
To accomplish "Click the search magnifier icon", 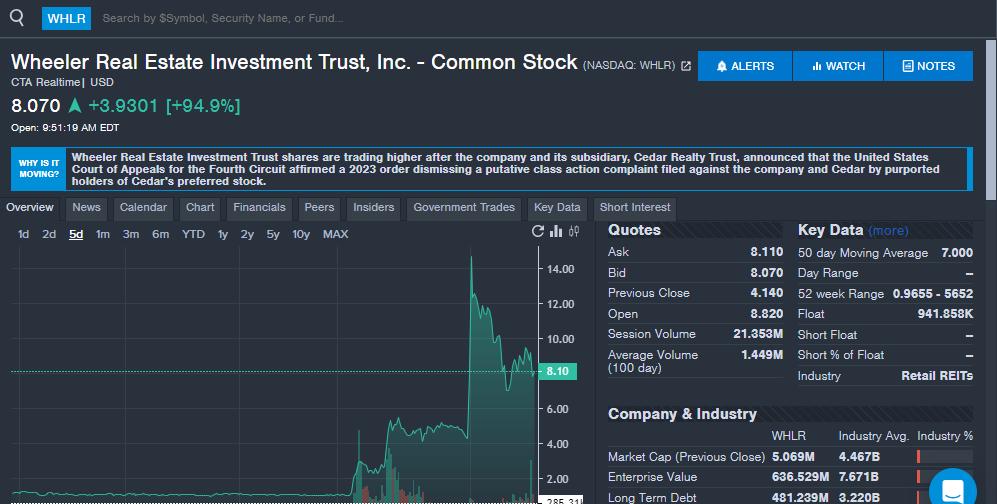I will click(x=17, y=18).
